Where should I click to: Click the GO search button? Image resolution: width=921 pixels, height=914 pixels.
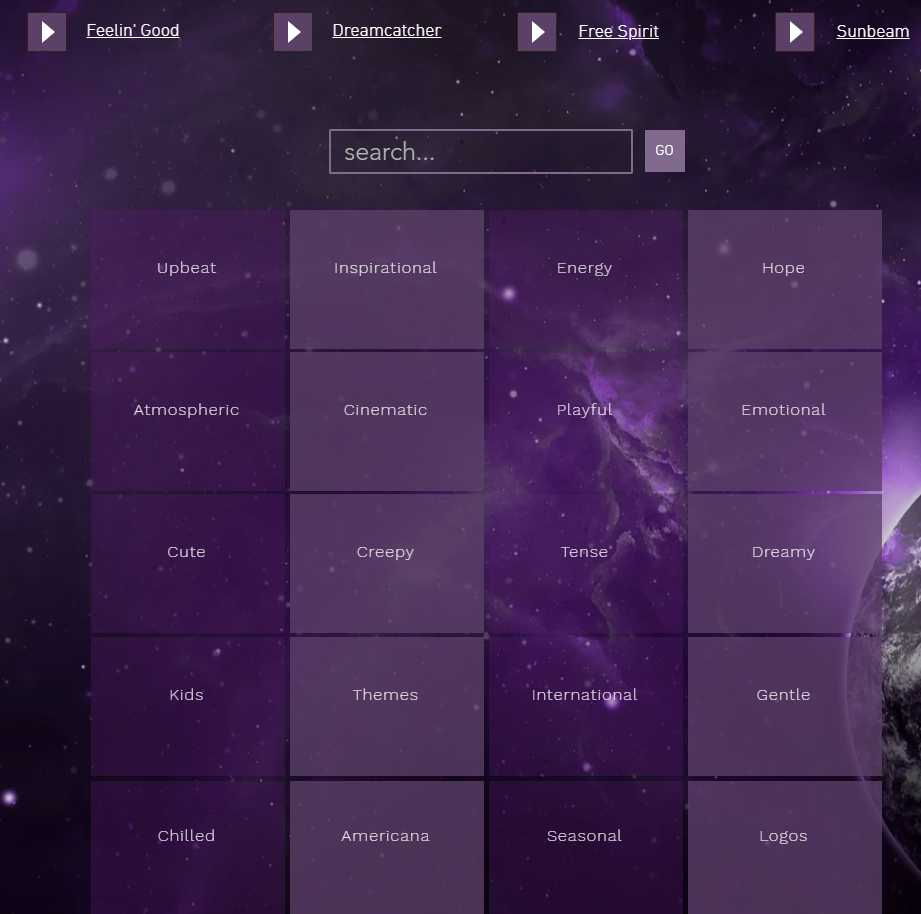pyautogui.click(x=665, y=151)
